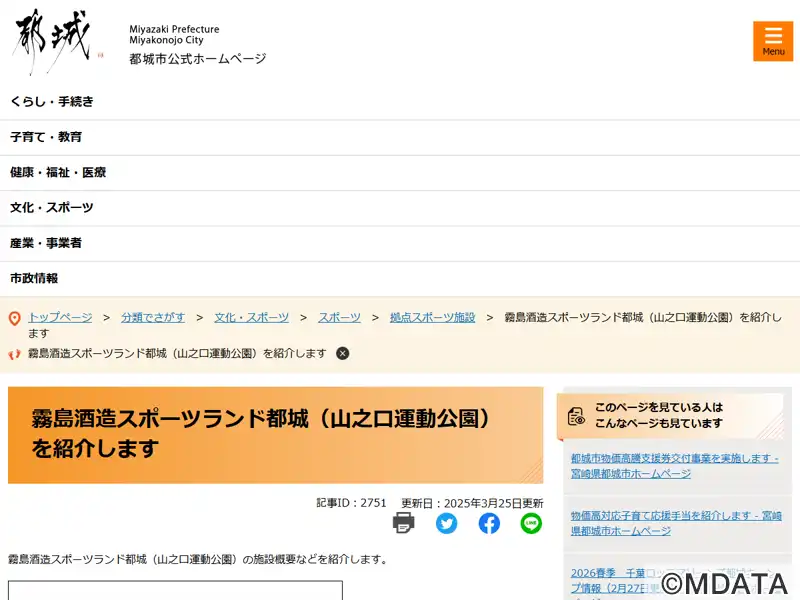Open 文化・スポーツ navigation item
The width and height of the screenshot is (800, 600).
(x=400, y=208)
